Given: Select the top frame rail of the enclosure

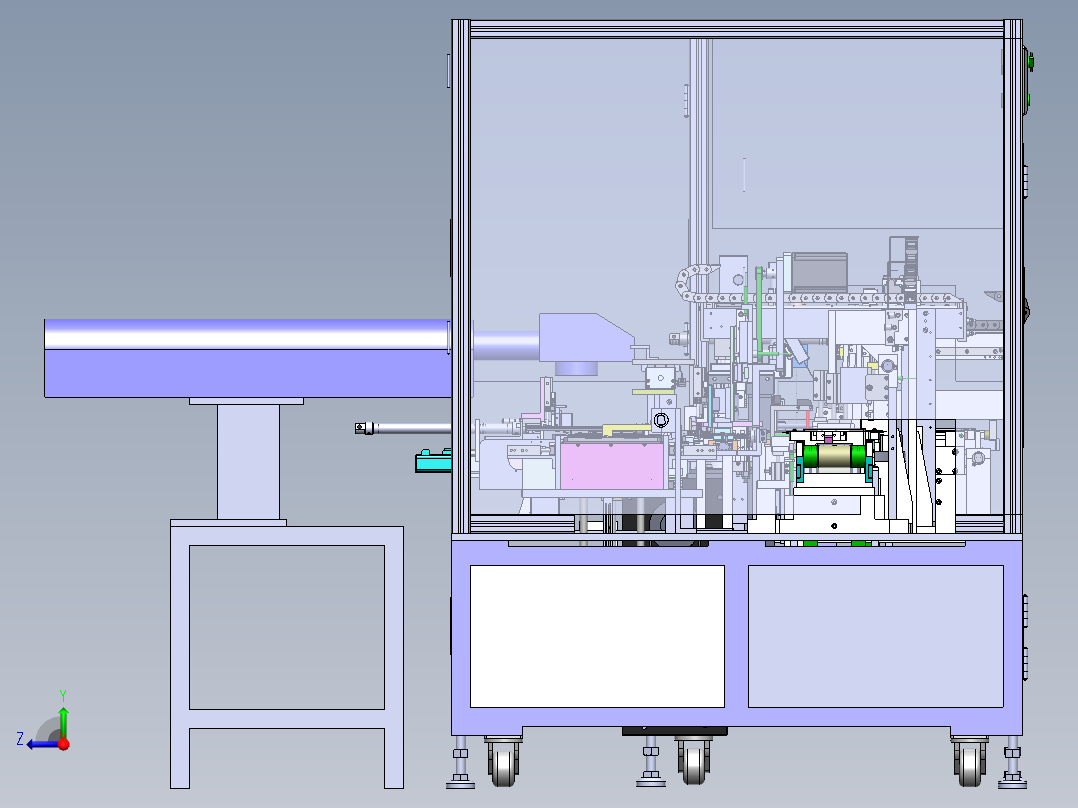Looking at the screenshot, I should (737, 29).
